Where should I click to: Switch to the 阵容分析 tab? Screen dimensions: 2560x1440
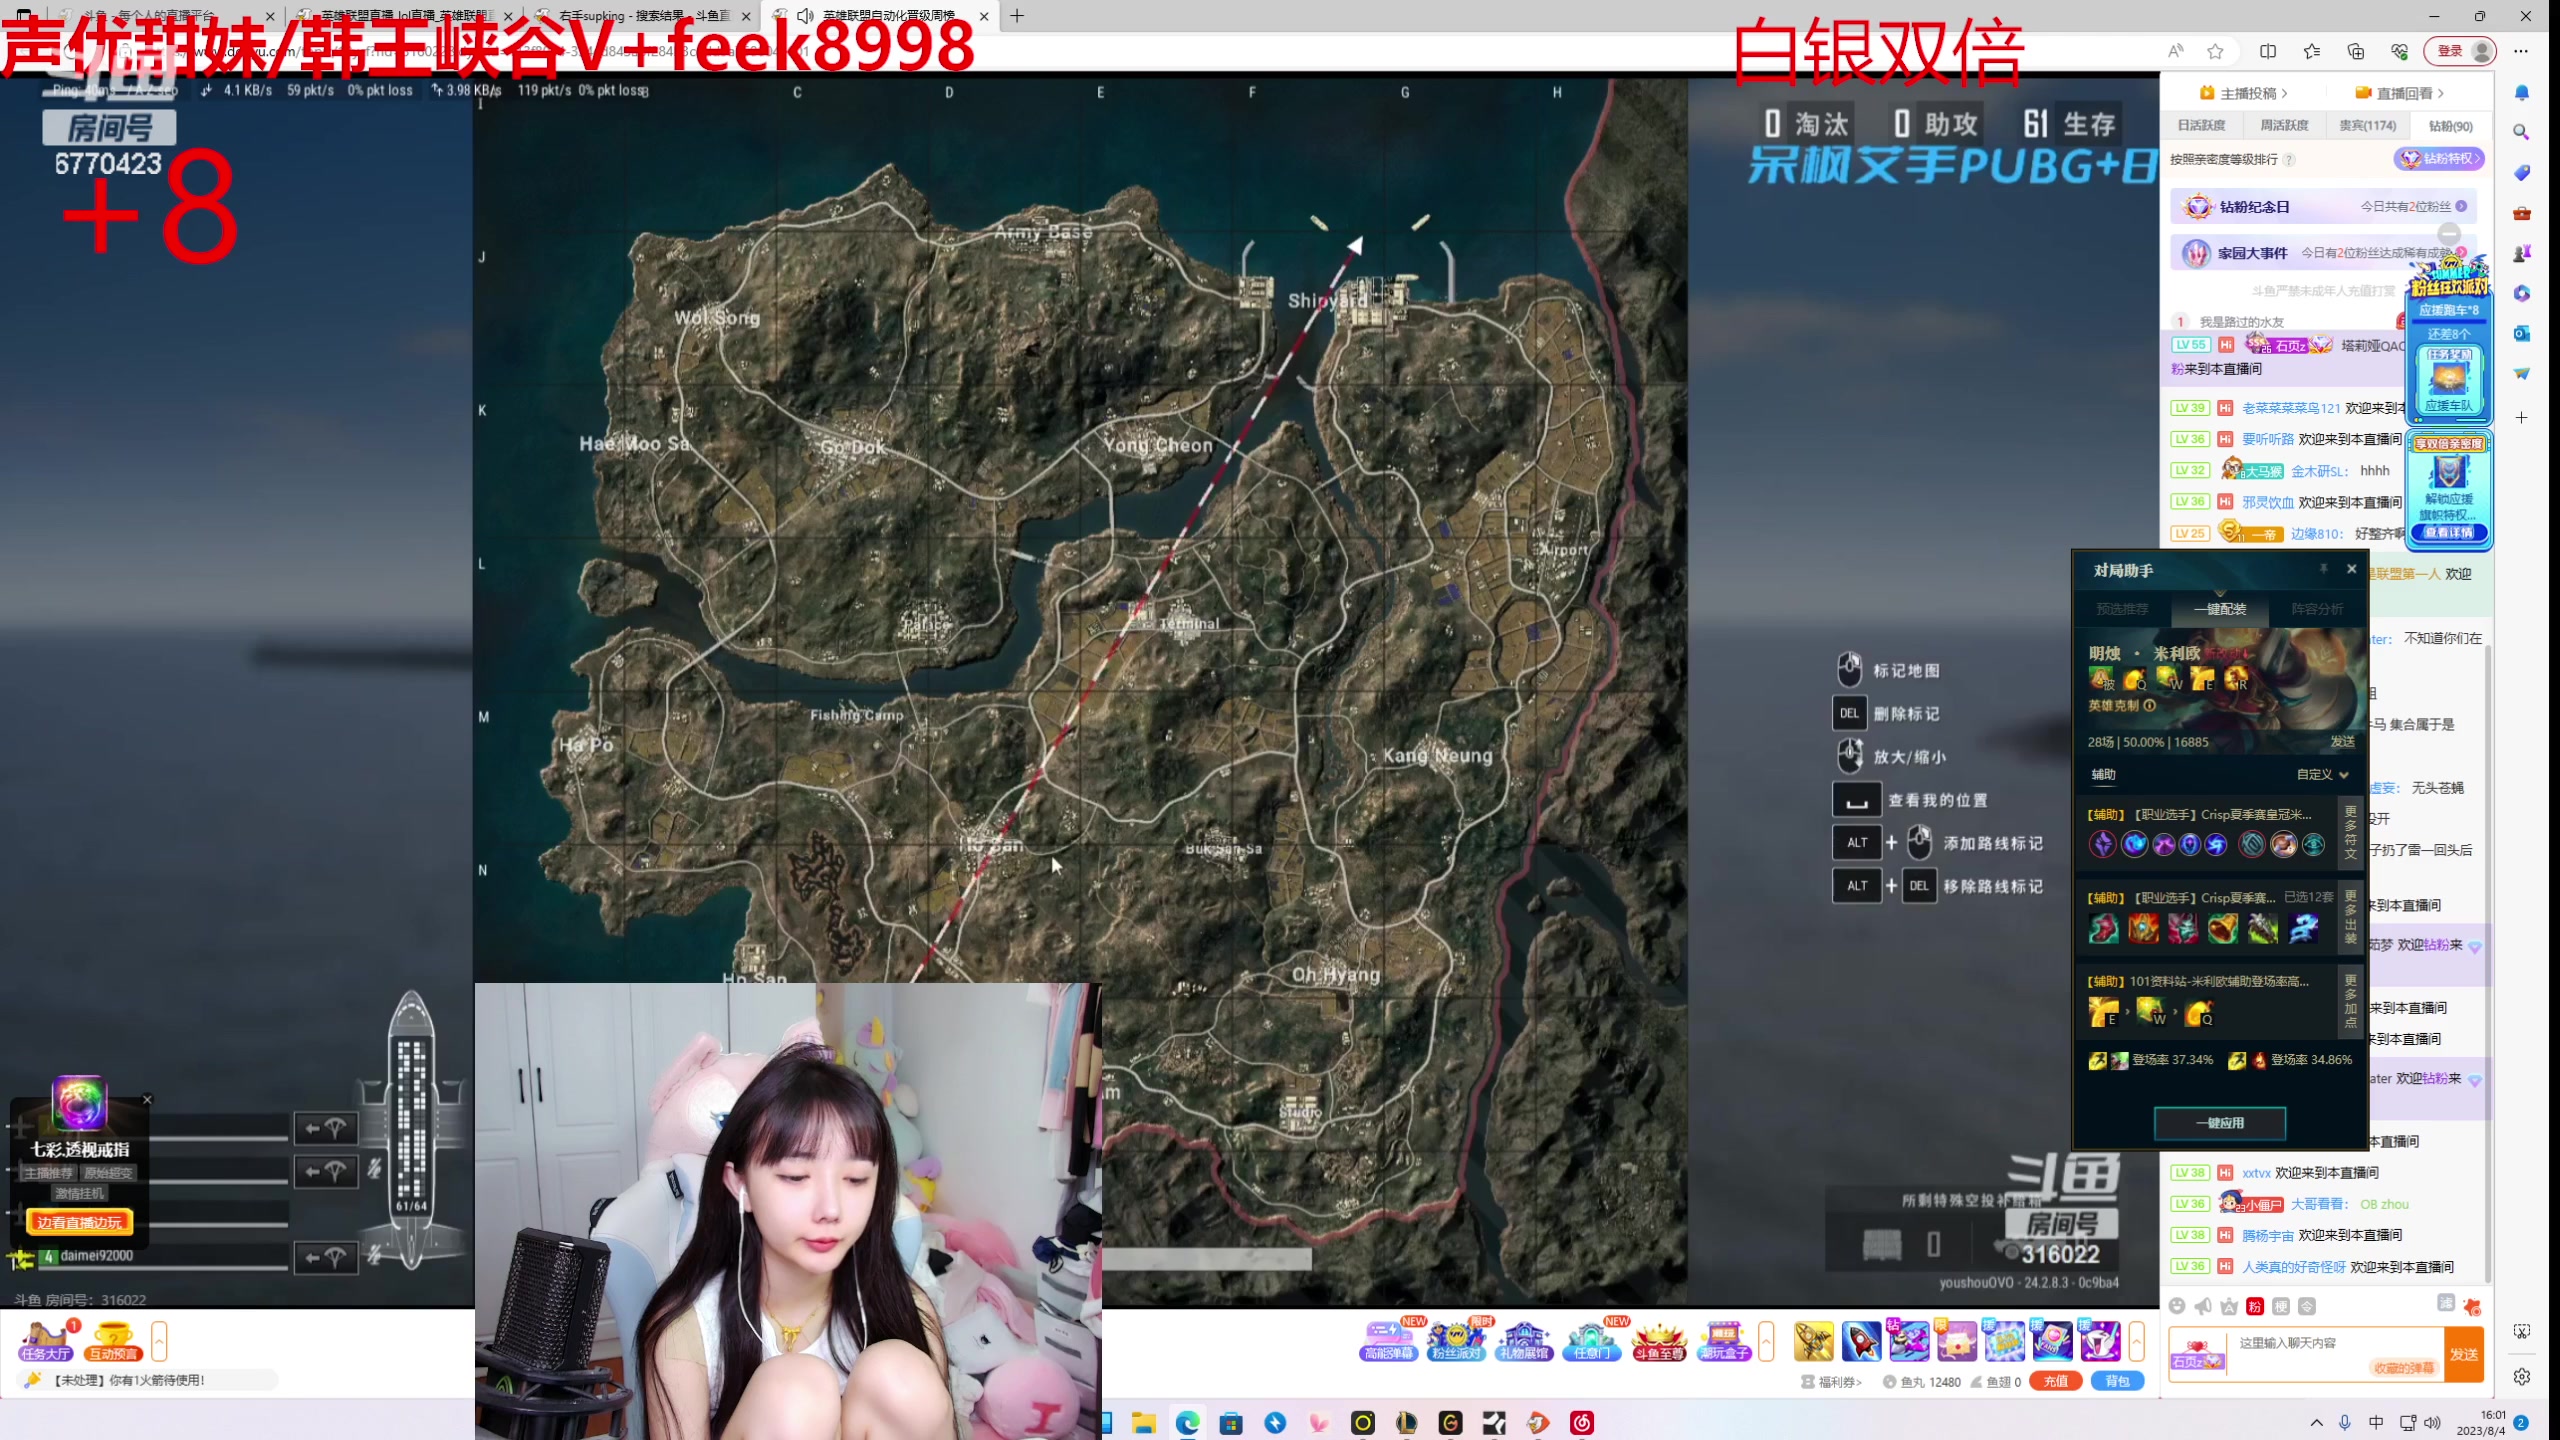pyautogui.click(x=2317, y=608)
